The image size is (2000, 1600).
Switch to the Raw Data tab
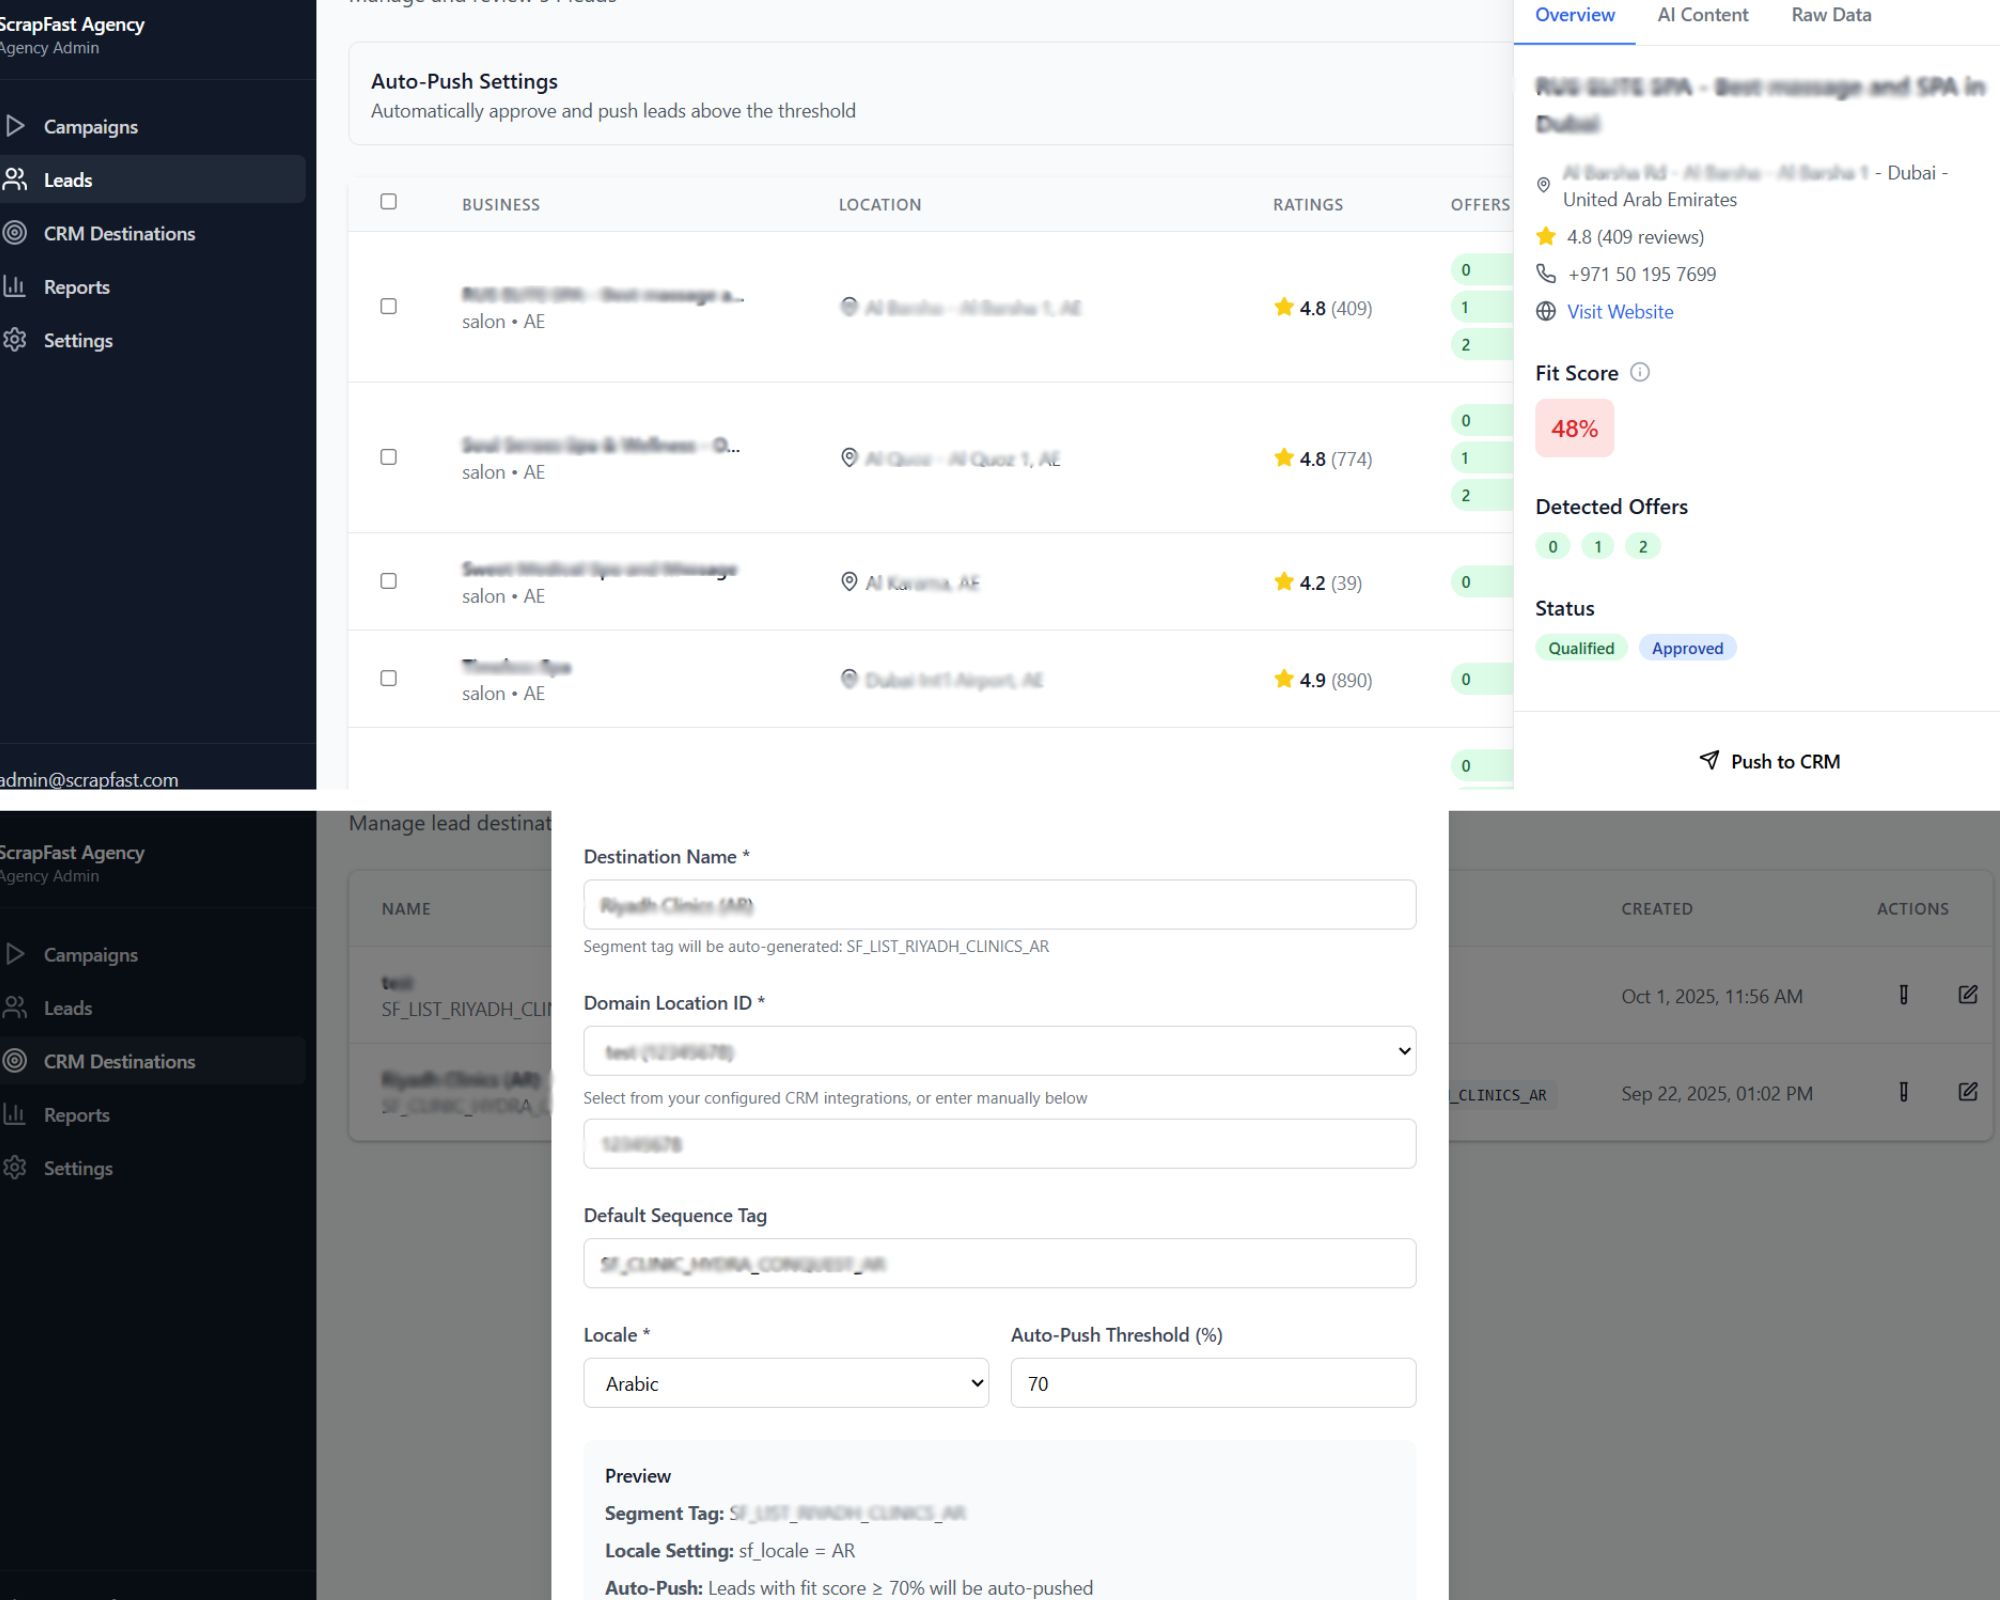tap(1830, 15)
